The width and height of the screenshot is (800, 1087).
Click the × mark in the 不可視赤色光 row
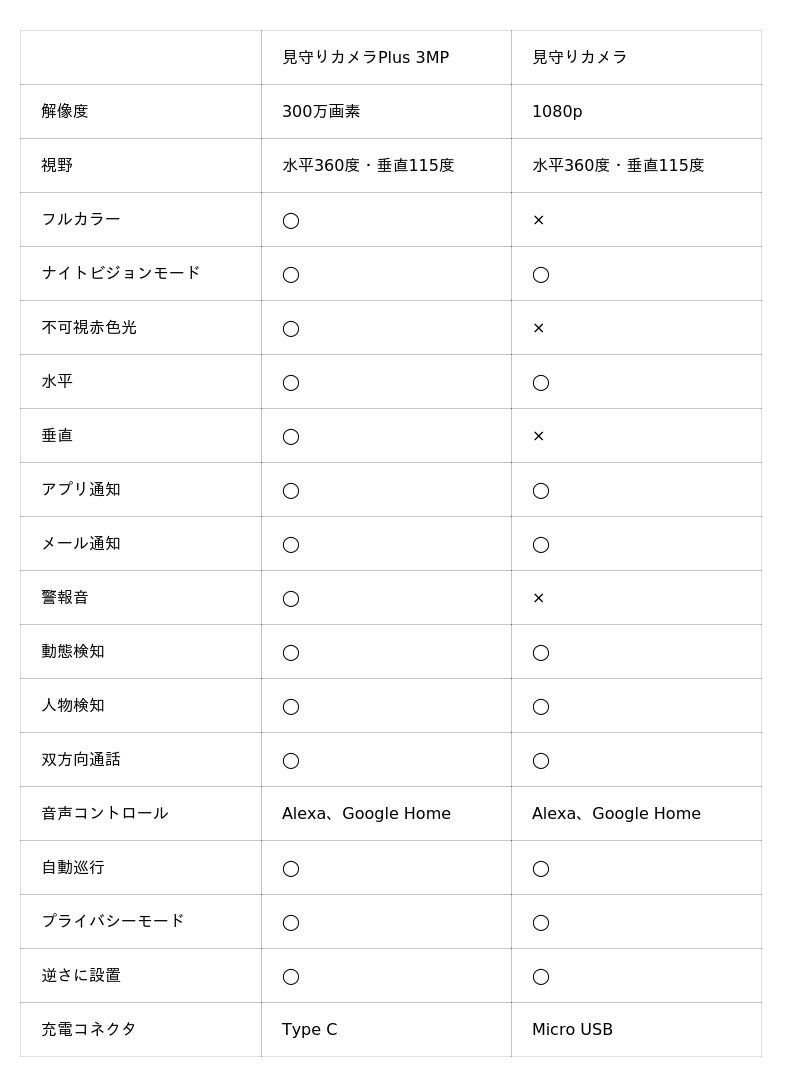coord(538,328)
